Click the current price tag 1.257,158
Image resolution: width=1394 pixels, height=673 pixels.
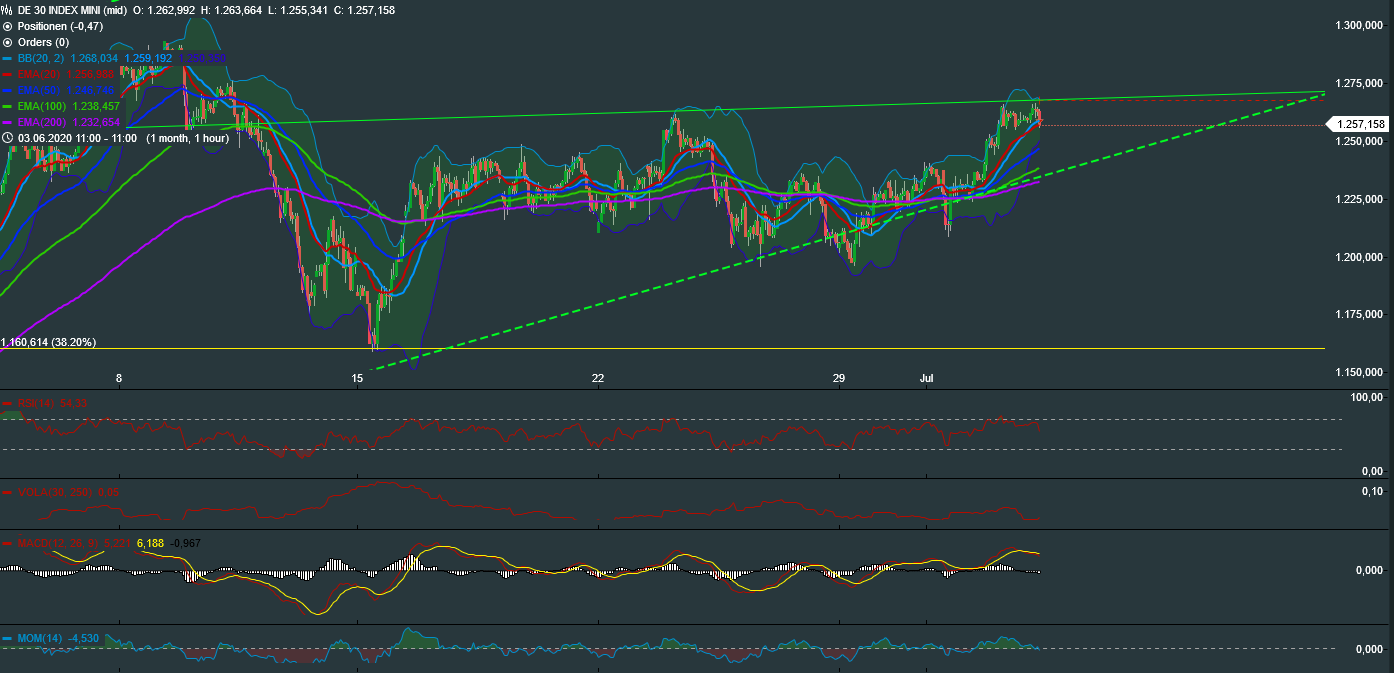[x=1357, y=125]
